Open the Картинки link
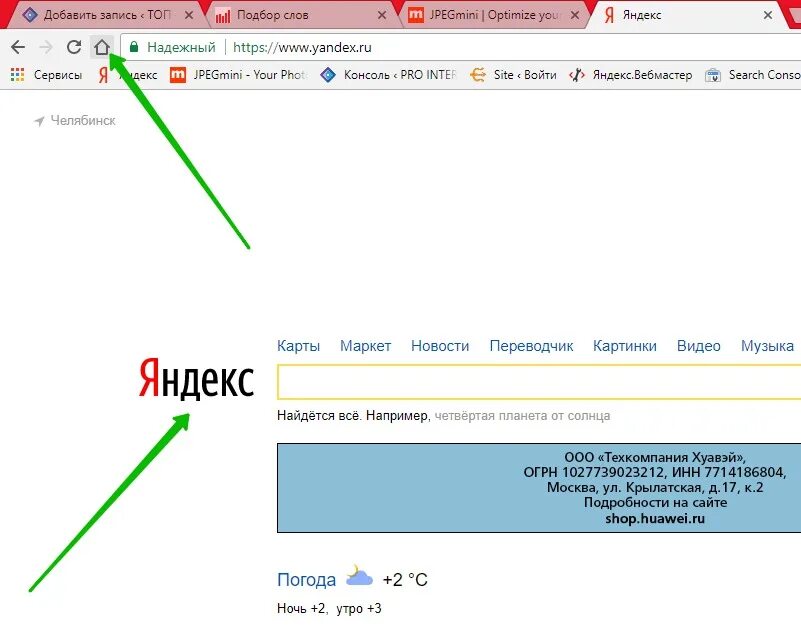Image resolution: width=801 pixels, height=639 pixels. (625, 346)
